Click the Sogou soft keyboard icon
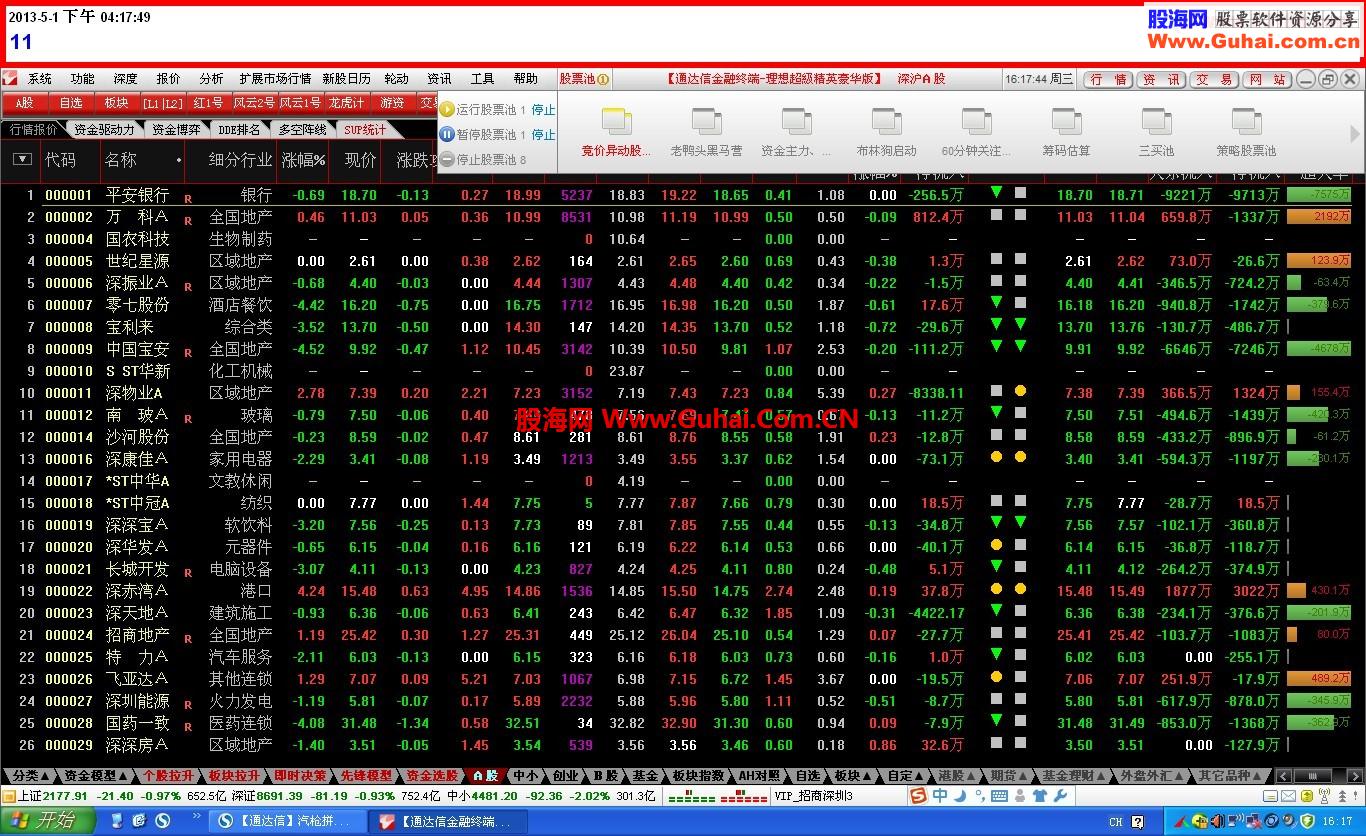 pos(1000,796)
